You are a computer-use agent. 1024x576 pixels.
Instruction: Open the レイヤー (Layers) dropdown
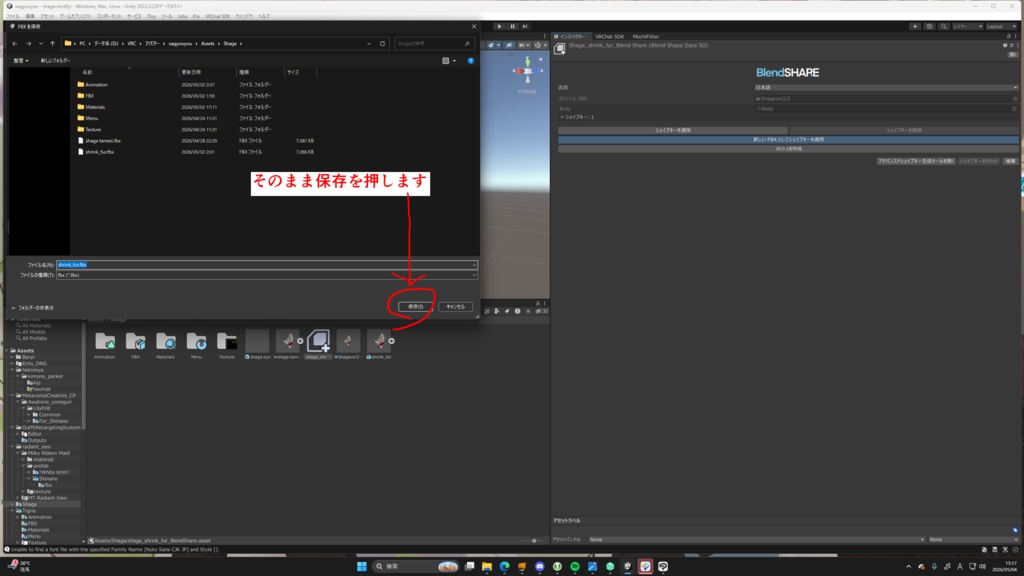click(x=967, y=26)
